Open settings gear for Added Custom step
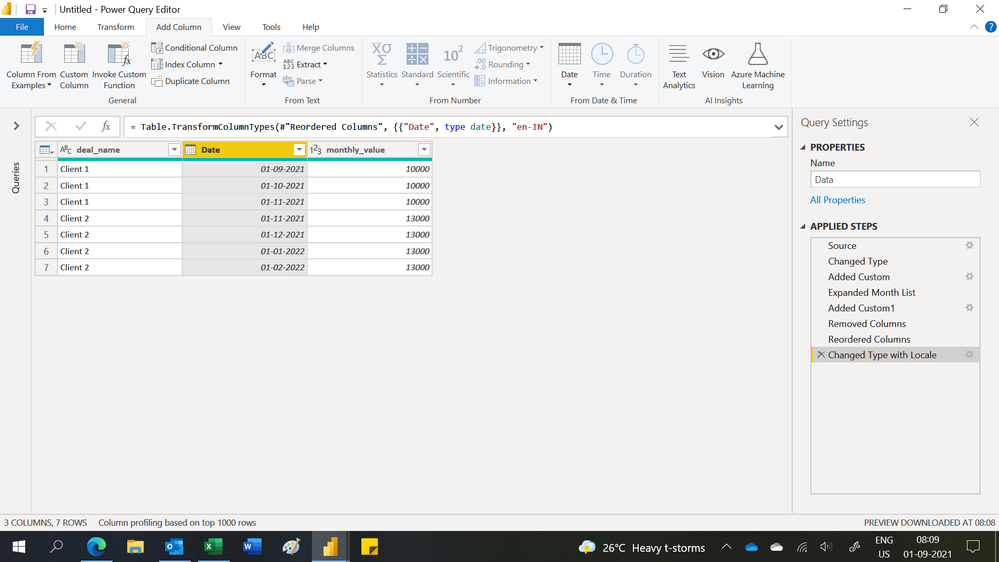The width and height of the screenshot is (999, 562). (969, 277)
